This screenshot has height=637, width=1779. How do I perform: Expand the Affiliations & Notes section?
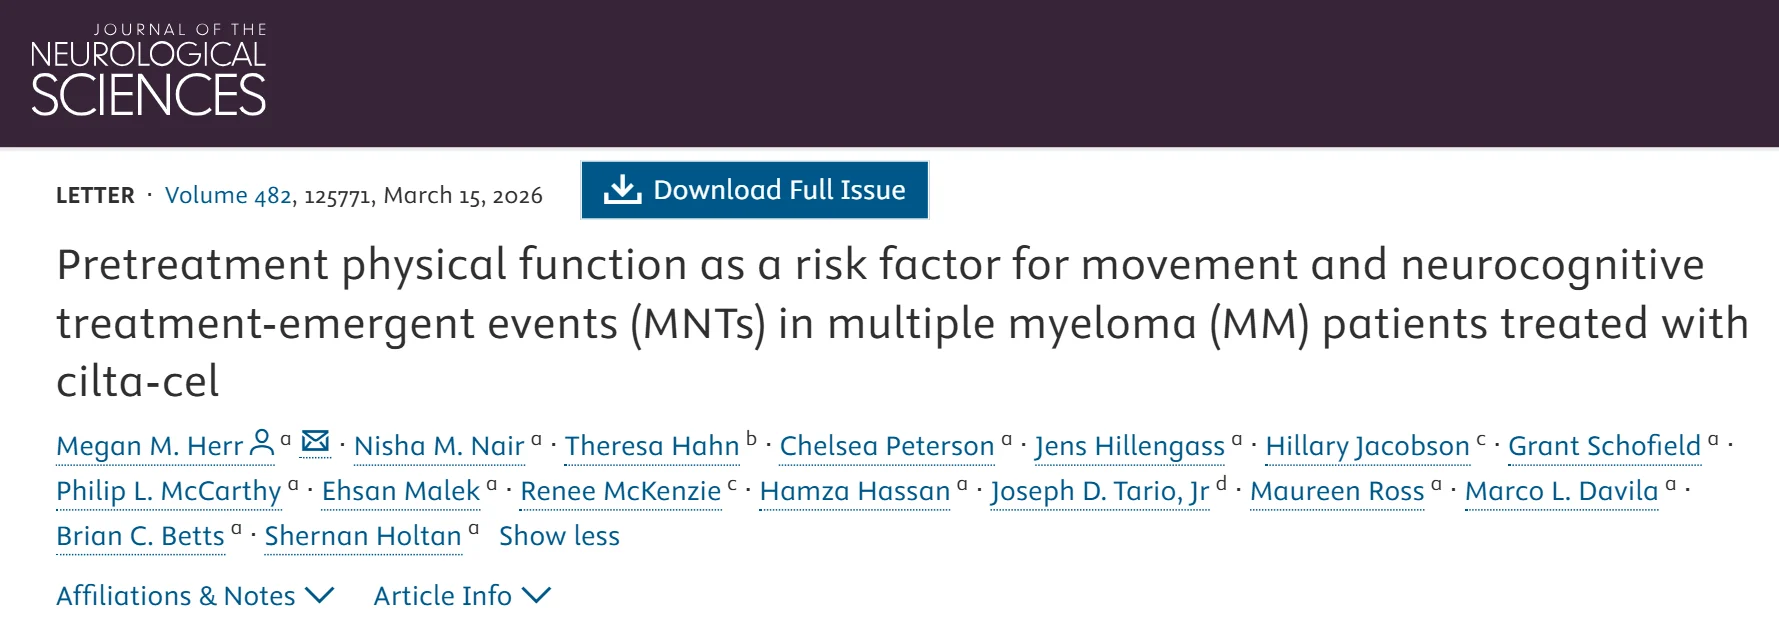[194, 595]
